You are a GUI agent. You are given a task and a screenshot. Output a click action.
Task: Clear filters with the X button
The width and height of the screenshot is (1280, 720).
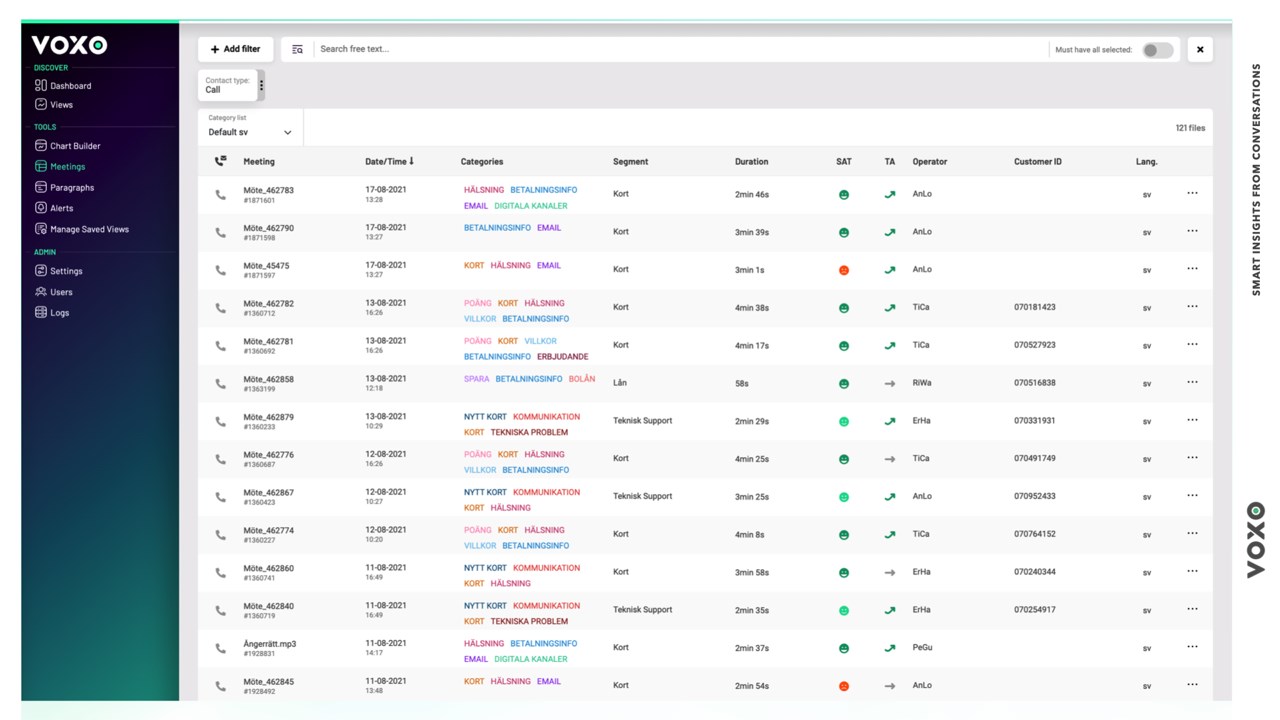point(1200,49)
